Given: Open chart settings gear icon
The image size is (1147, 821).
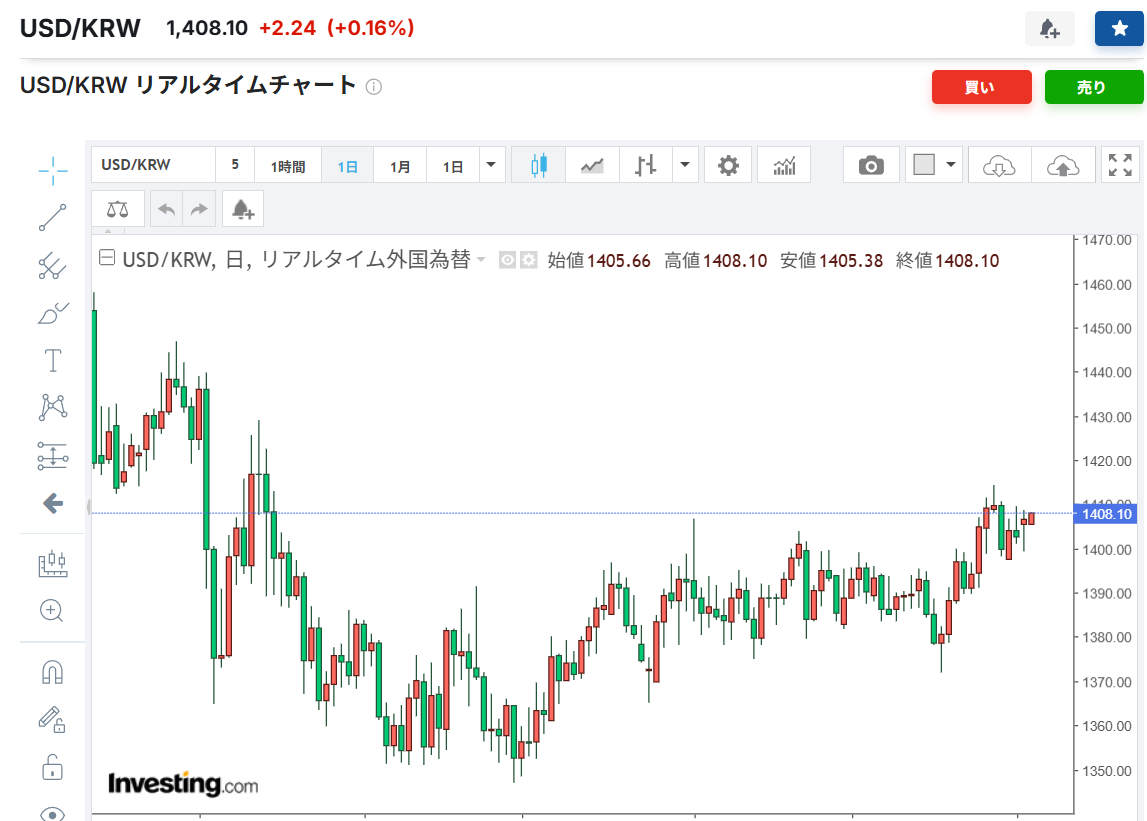Looking at the screenshot, I should pyautogui.click(x=728, y=165).
